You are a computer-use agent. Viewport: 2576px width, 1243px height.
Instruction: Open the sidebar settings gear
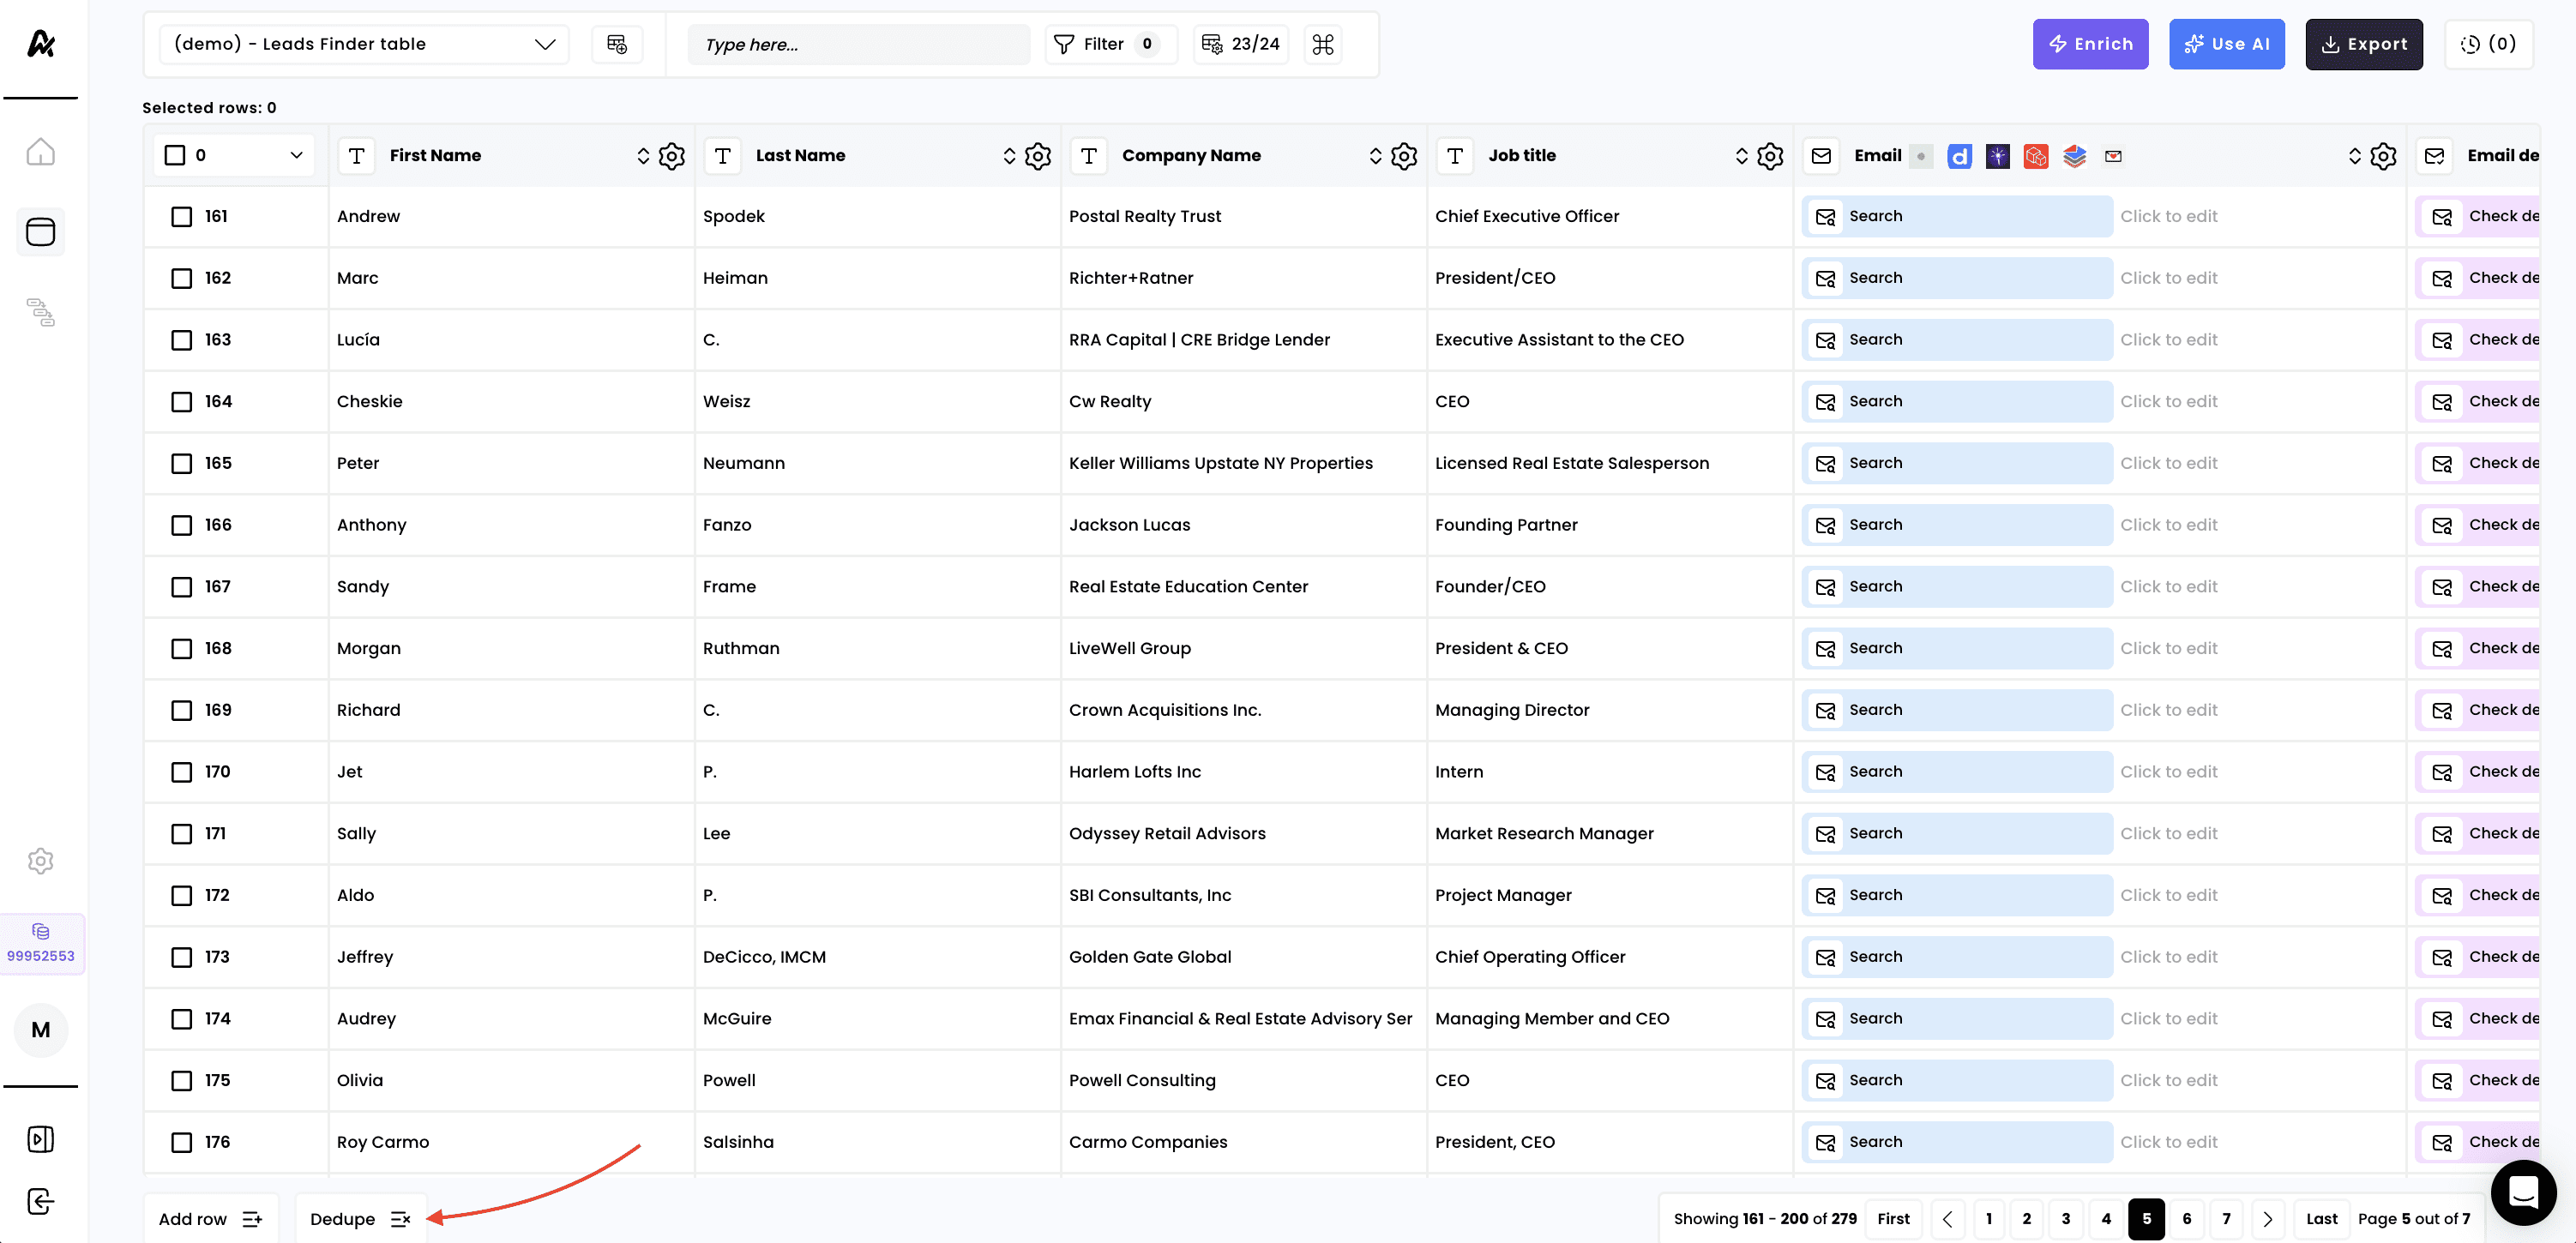click(40, 861)
